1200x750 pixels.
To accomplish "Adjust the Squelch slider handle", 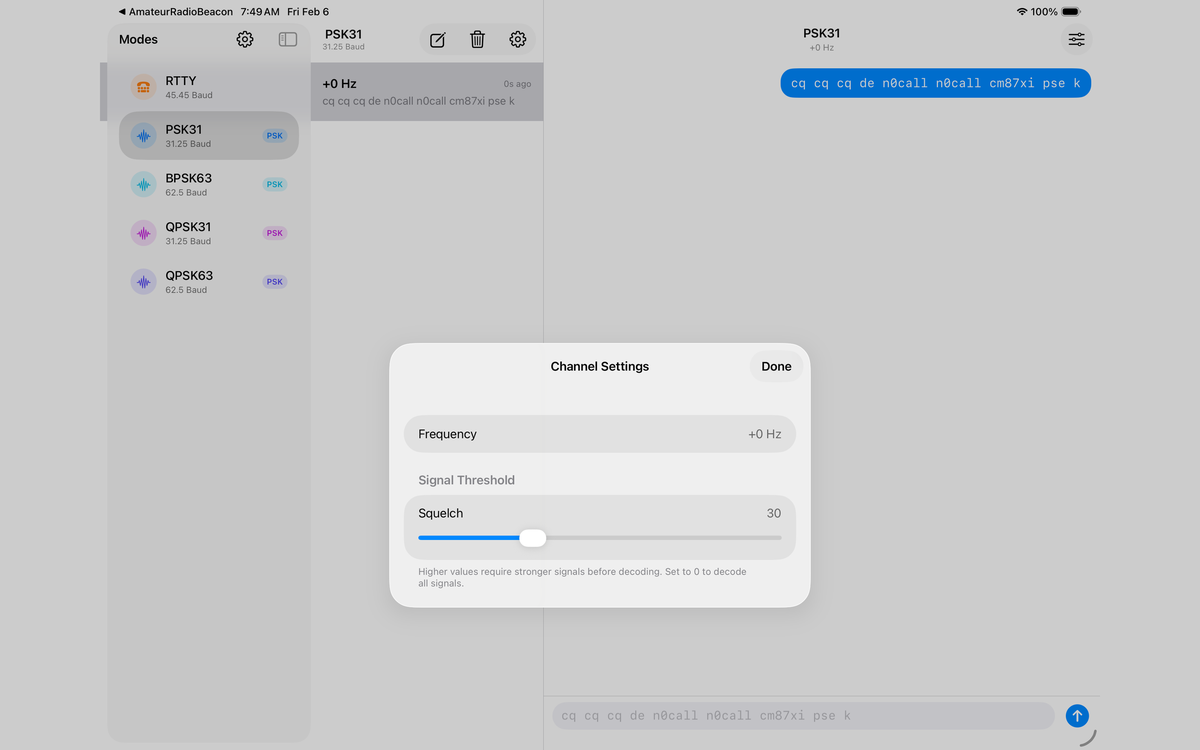I will pos(533,538).
